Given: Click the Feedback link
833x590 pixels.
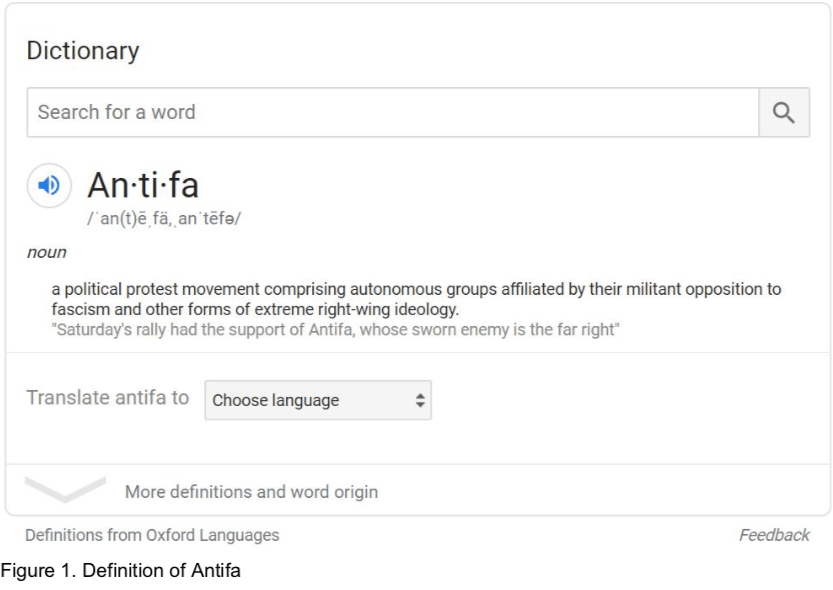Looking at the screenshot, I should click(x=774, y=535).
